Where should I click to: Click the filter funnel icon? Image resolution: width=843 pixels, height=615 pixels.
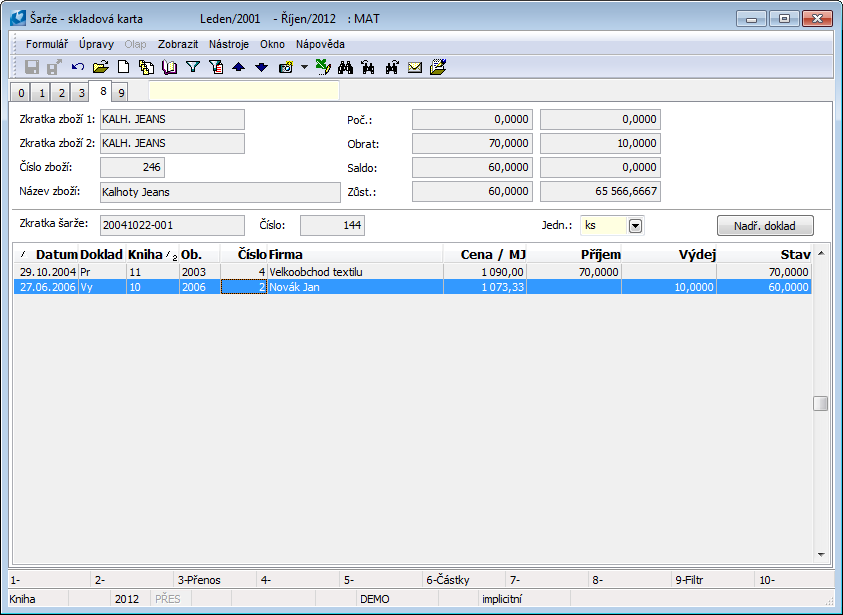[193, 67]
